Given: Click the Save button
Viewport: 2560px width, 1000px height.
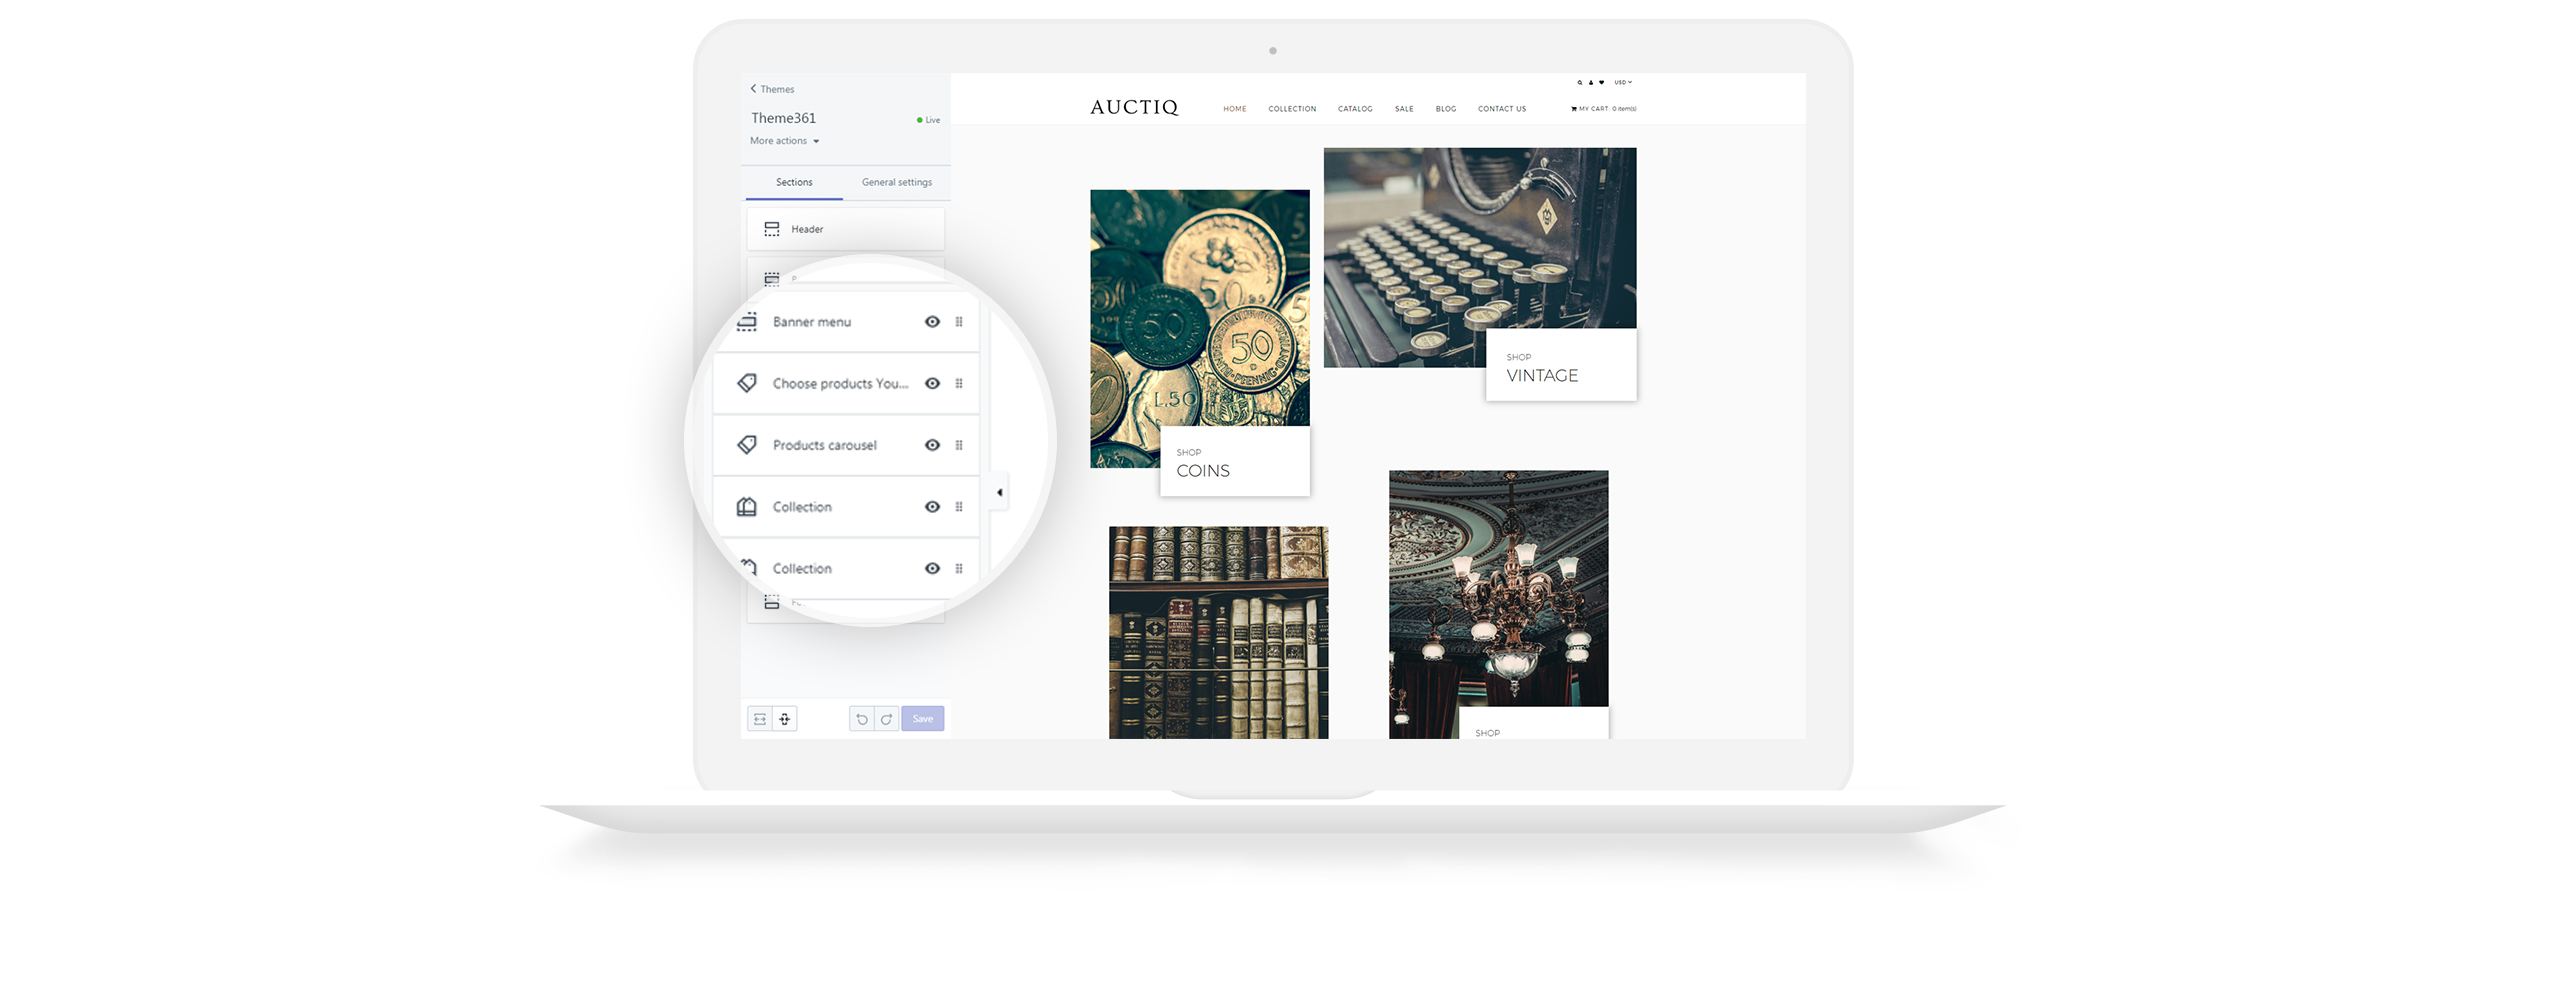Looking at the screenshot, I should click(x=922, y=719).
